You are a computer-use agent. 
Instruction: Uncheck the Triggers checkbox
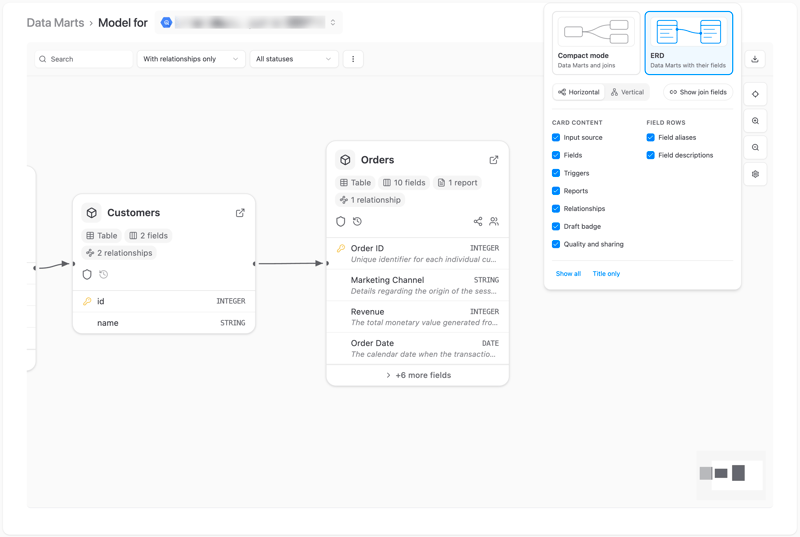(x=556, y=173)
